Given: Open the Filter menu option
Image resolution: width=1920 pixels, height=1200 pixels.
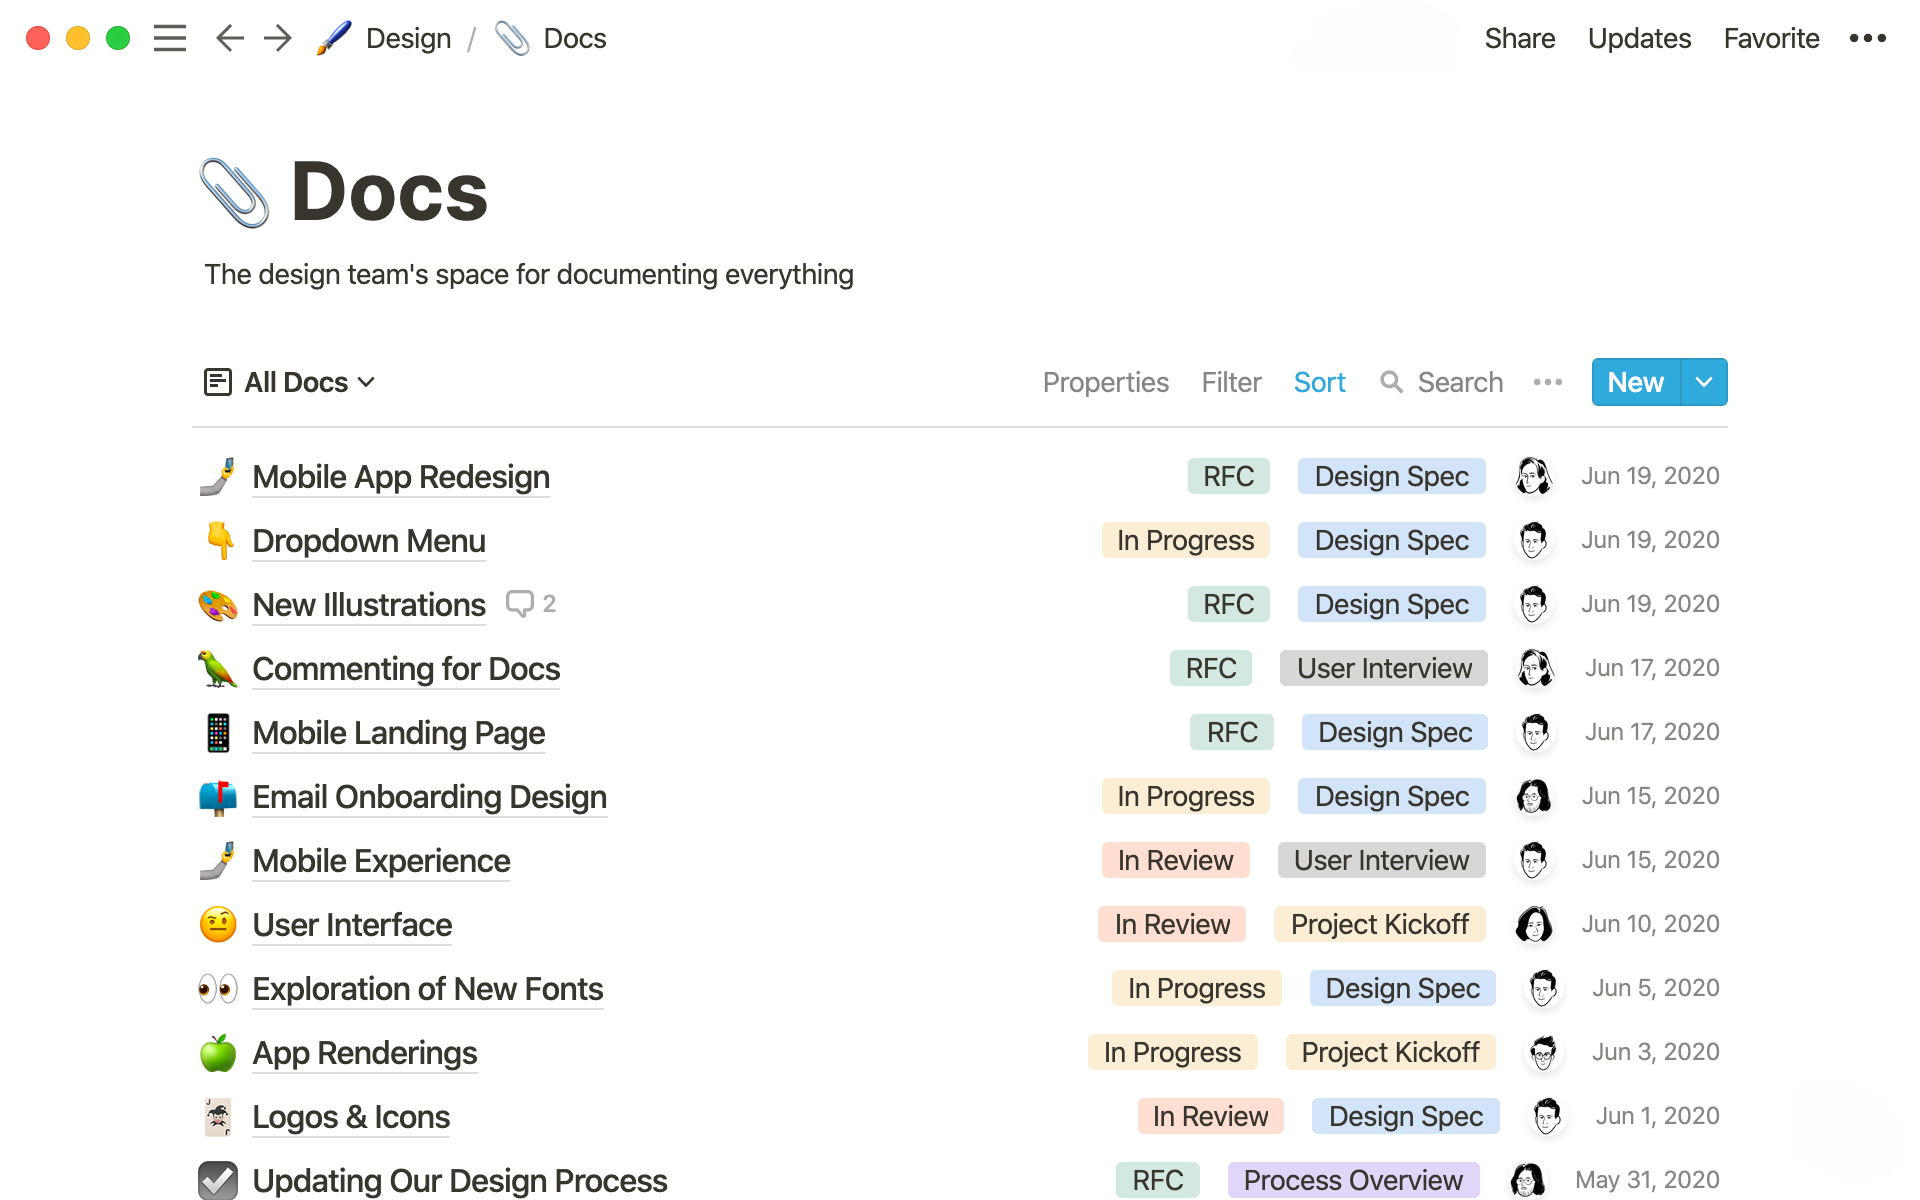Looking at the screenshot, I should pos(1232,382).
